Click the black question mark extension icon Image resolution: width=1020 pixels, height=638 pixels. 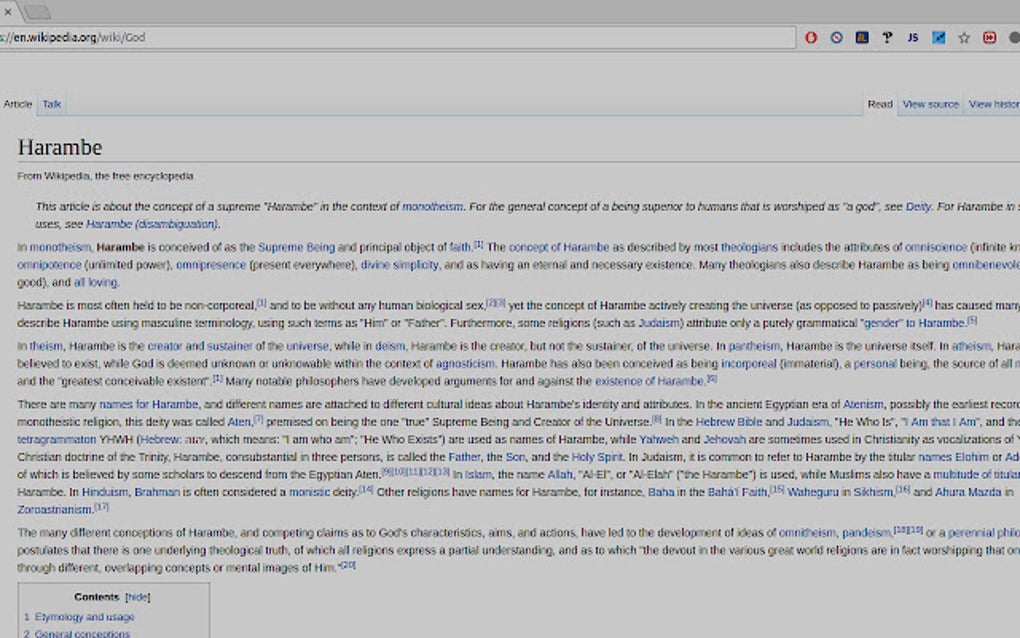887,38
